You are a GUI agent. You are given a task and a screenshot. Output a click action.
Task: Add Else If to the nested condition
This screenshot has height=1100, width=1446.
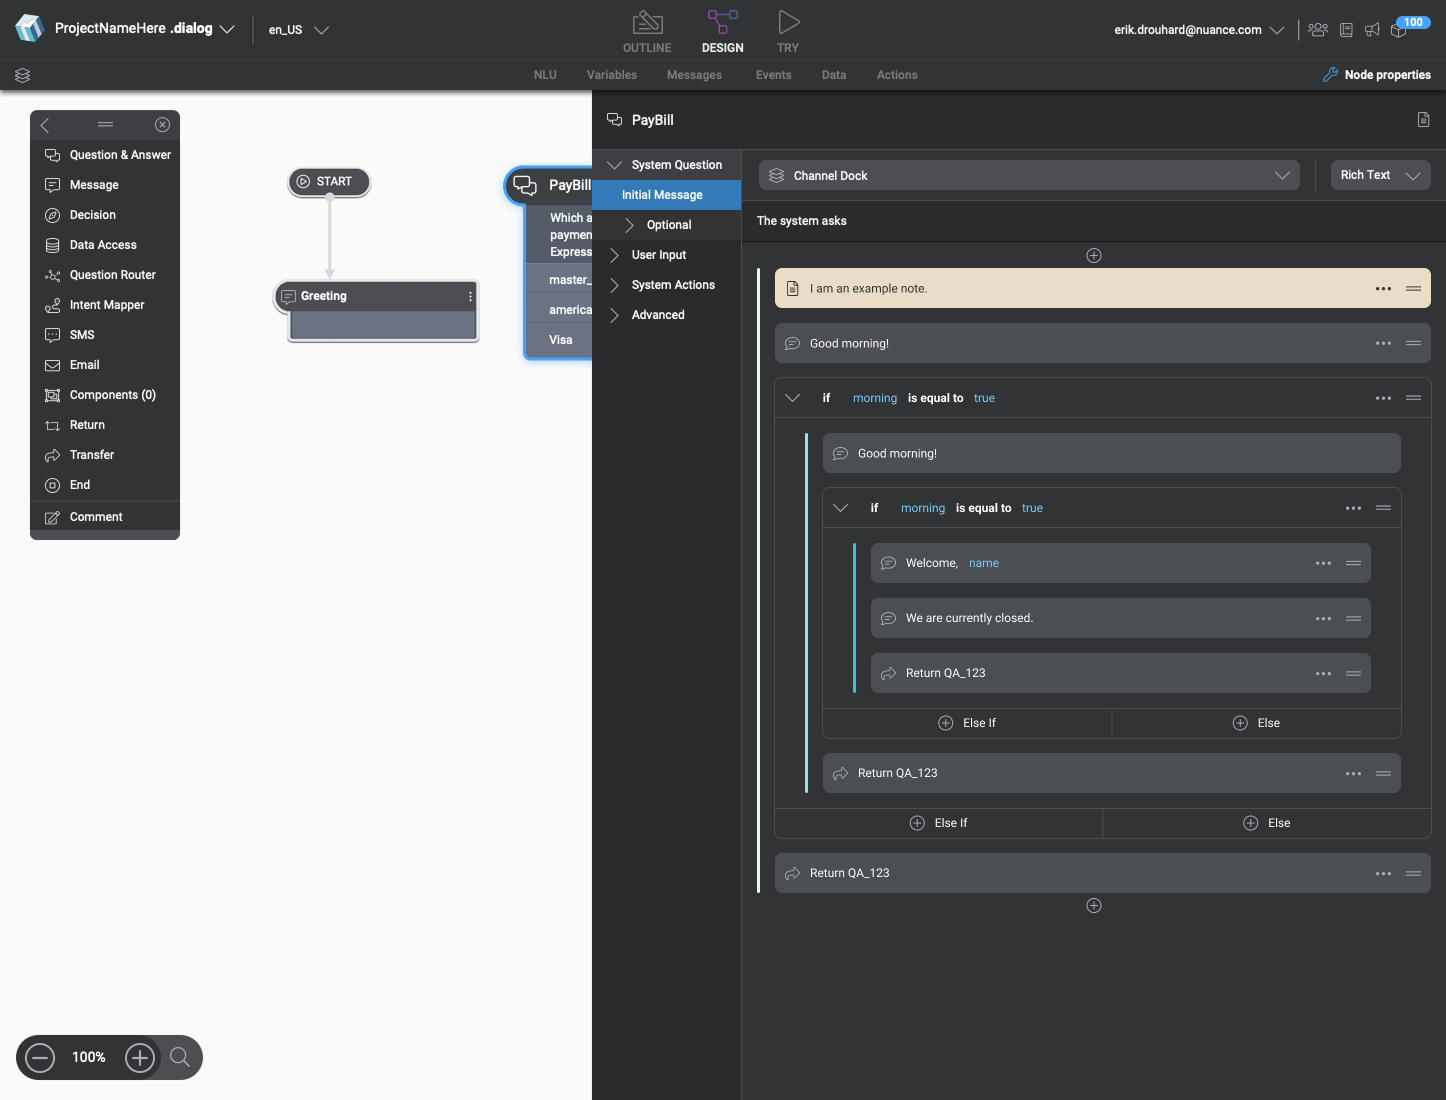(967, 723)
